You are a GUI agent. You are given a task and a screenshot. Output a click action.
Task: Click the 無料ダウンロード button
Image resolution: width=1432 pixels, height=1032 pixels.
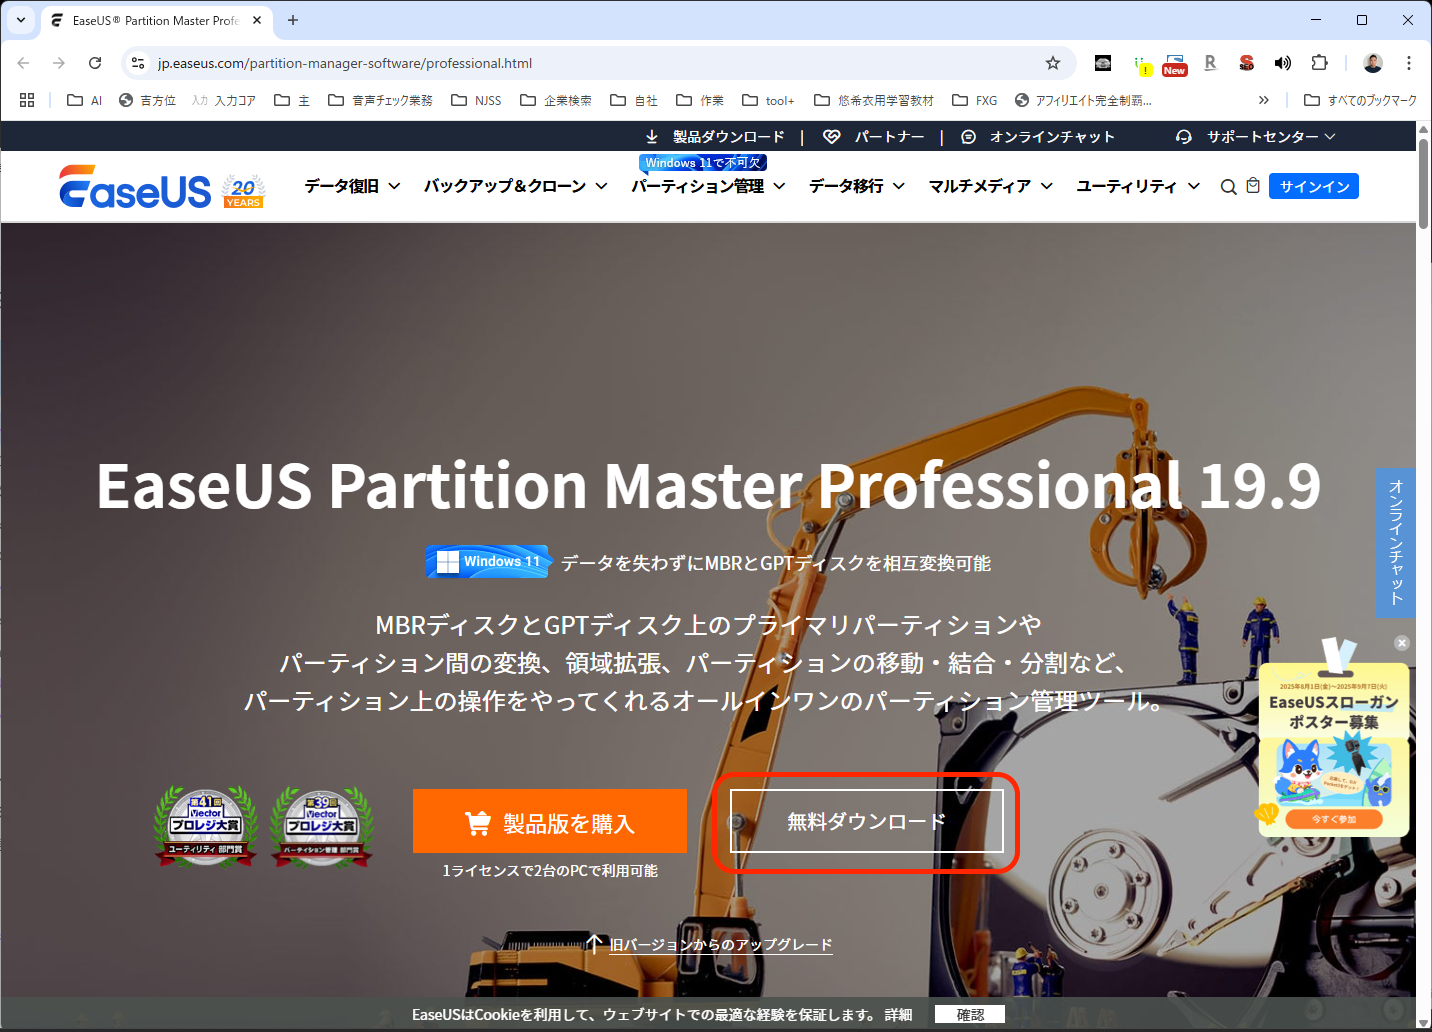click(866, 822)
